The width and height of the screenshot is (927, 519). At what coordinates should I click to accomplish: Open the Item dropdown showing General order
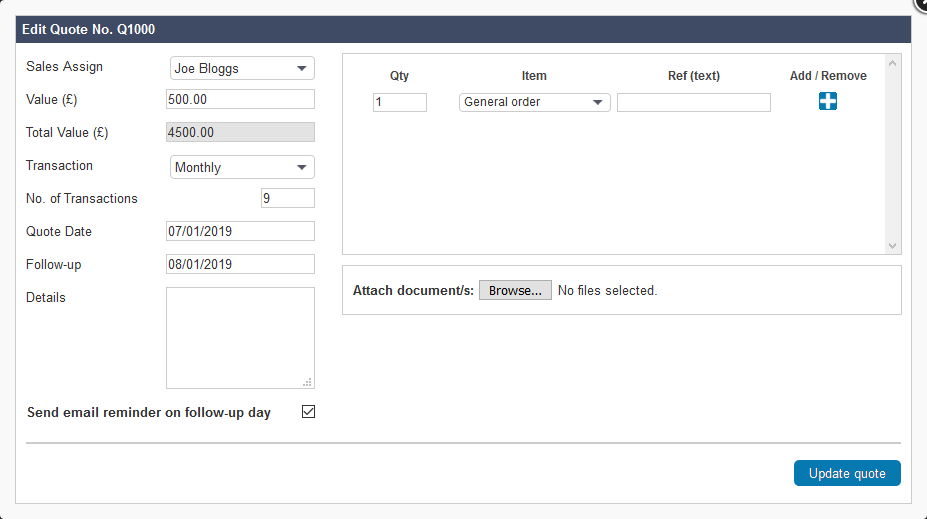pos(534,102)
